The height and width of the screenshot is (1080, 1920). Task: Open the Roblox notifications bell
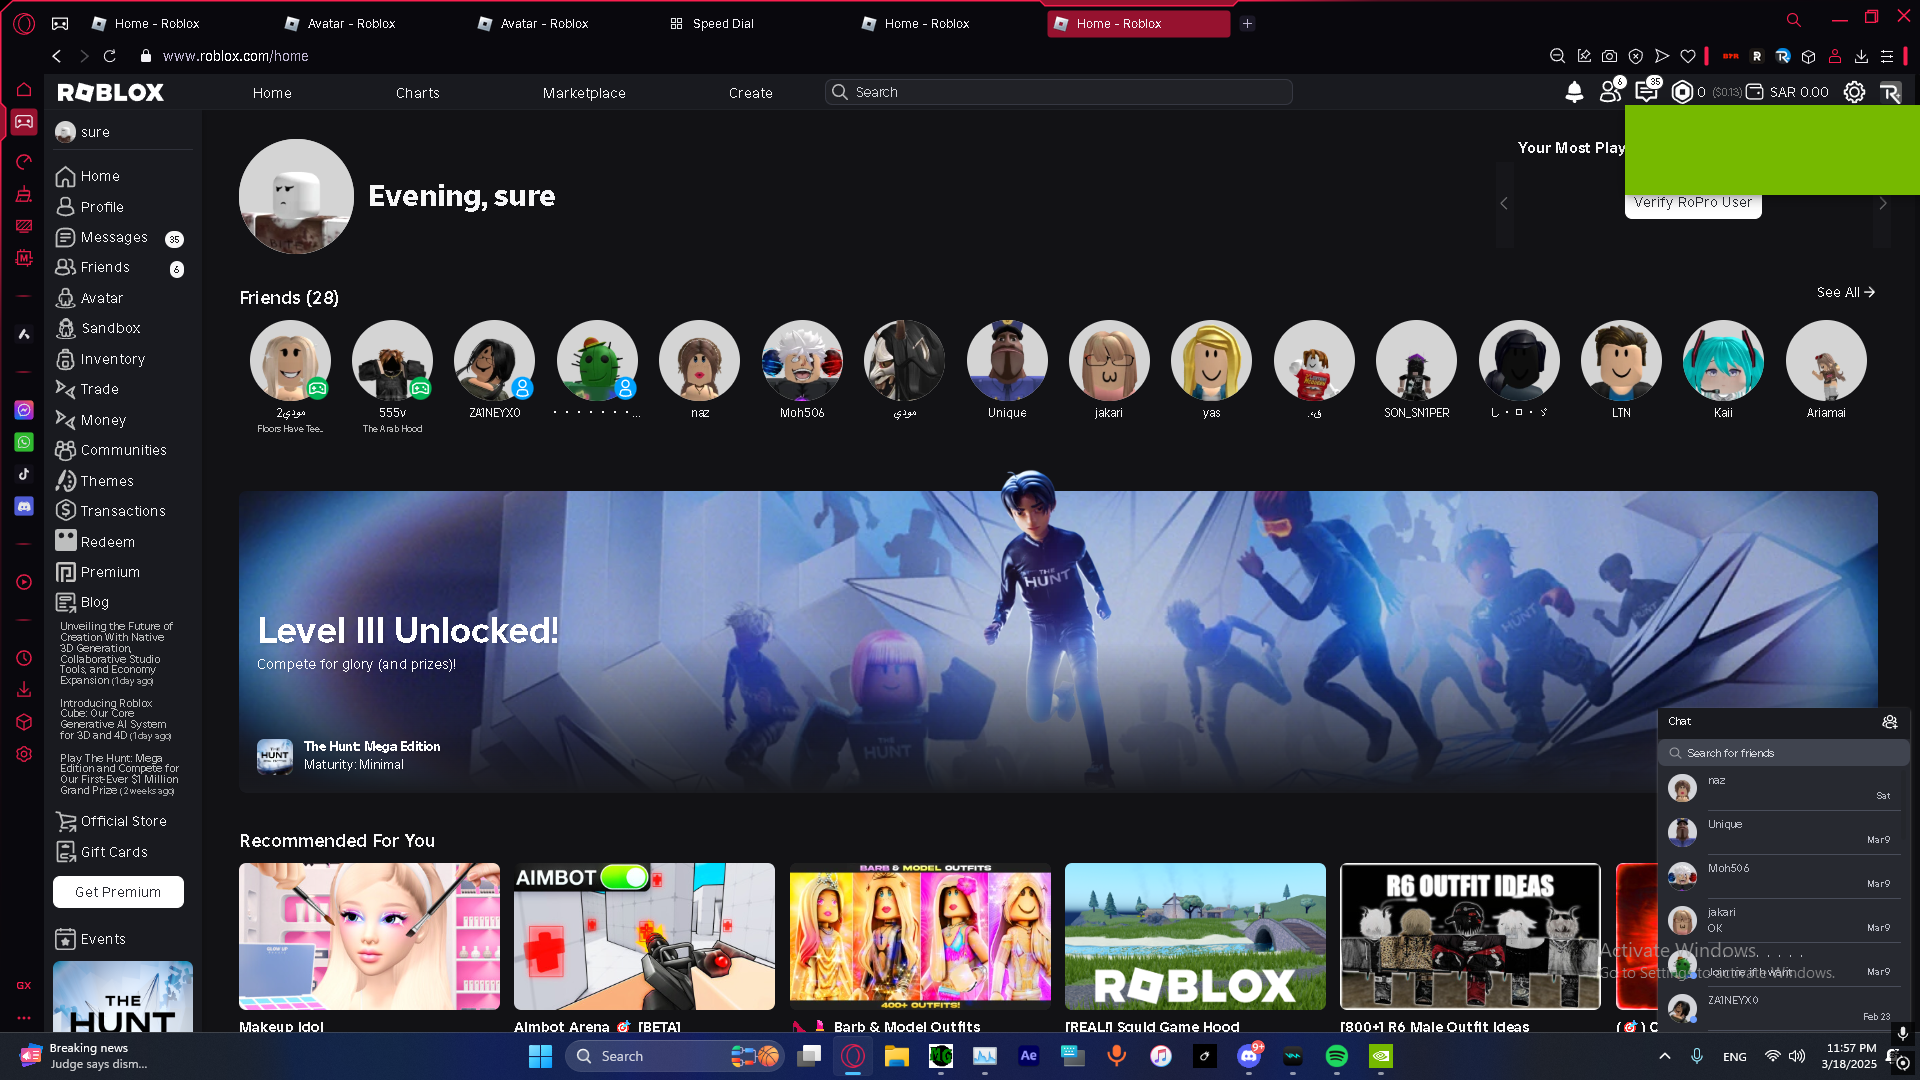click(1574, 92)
